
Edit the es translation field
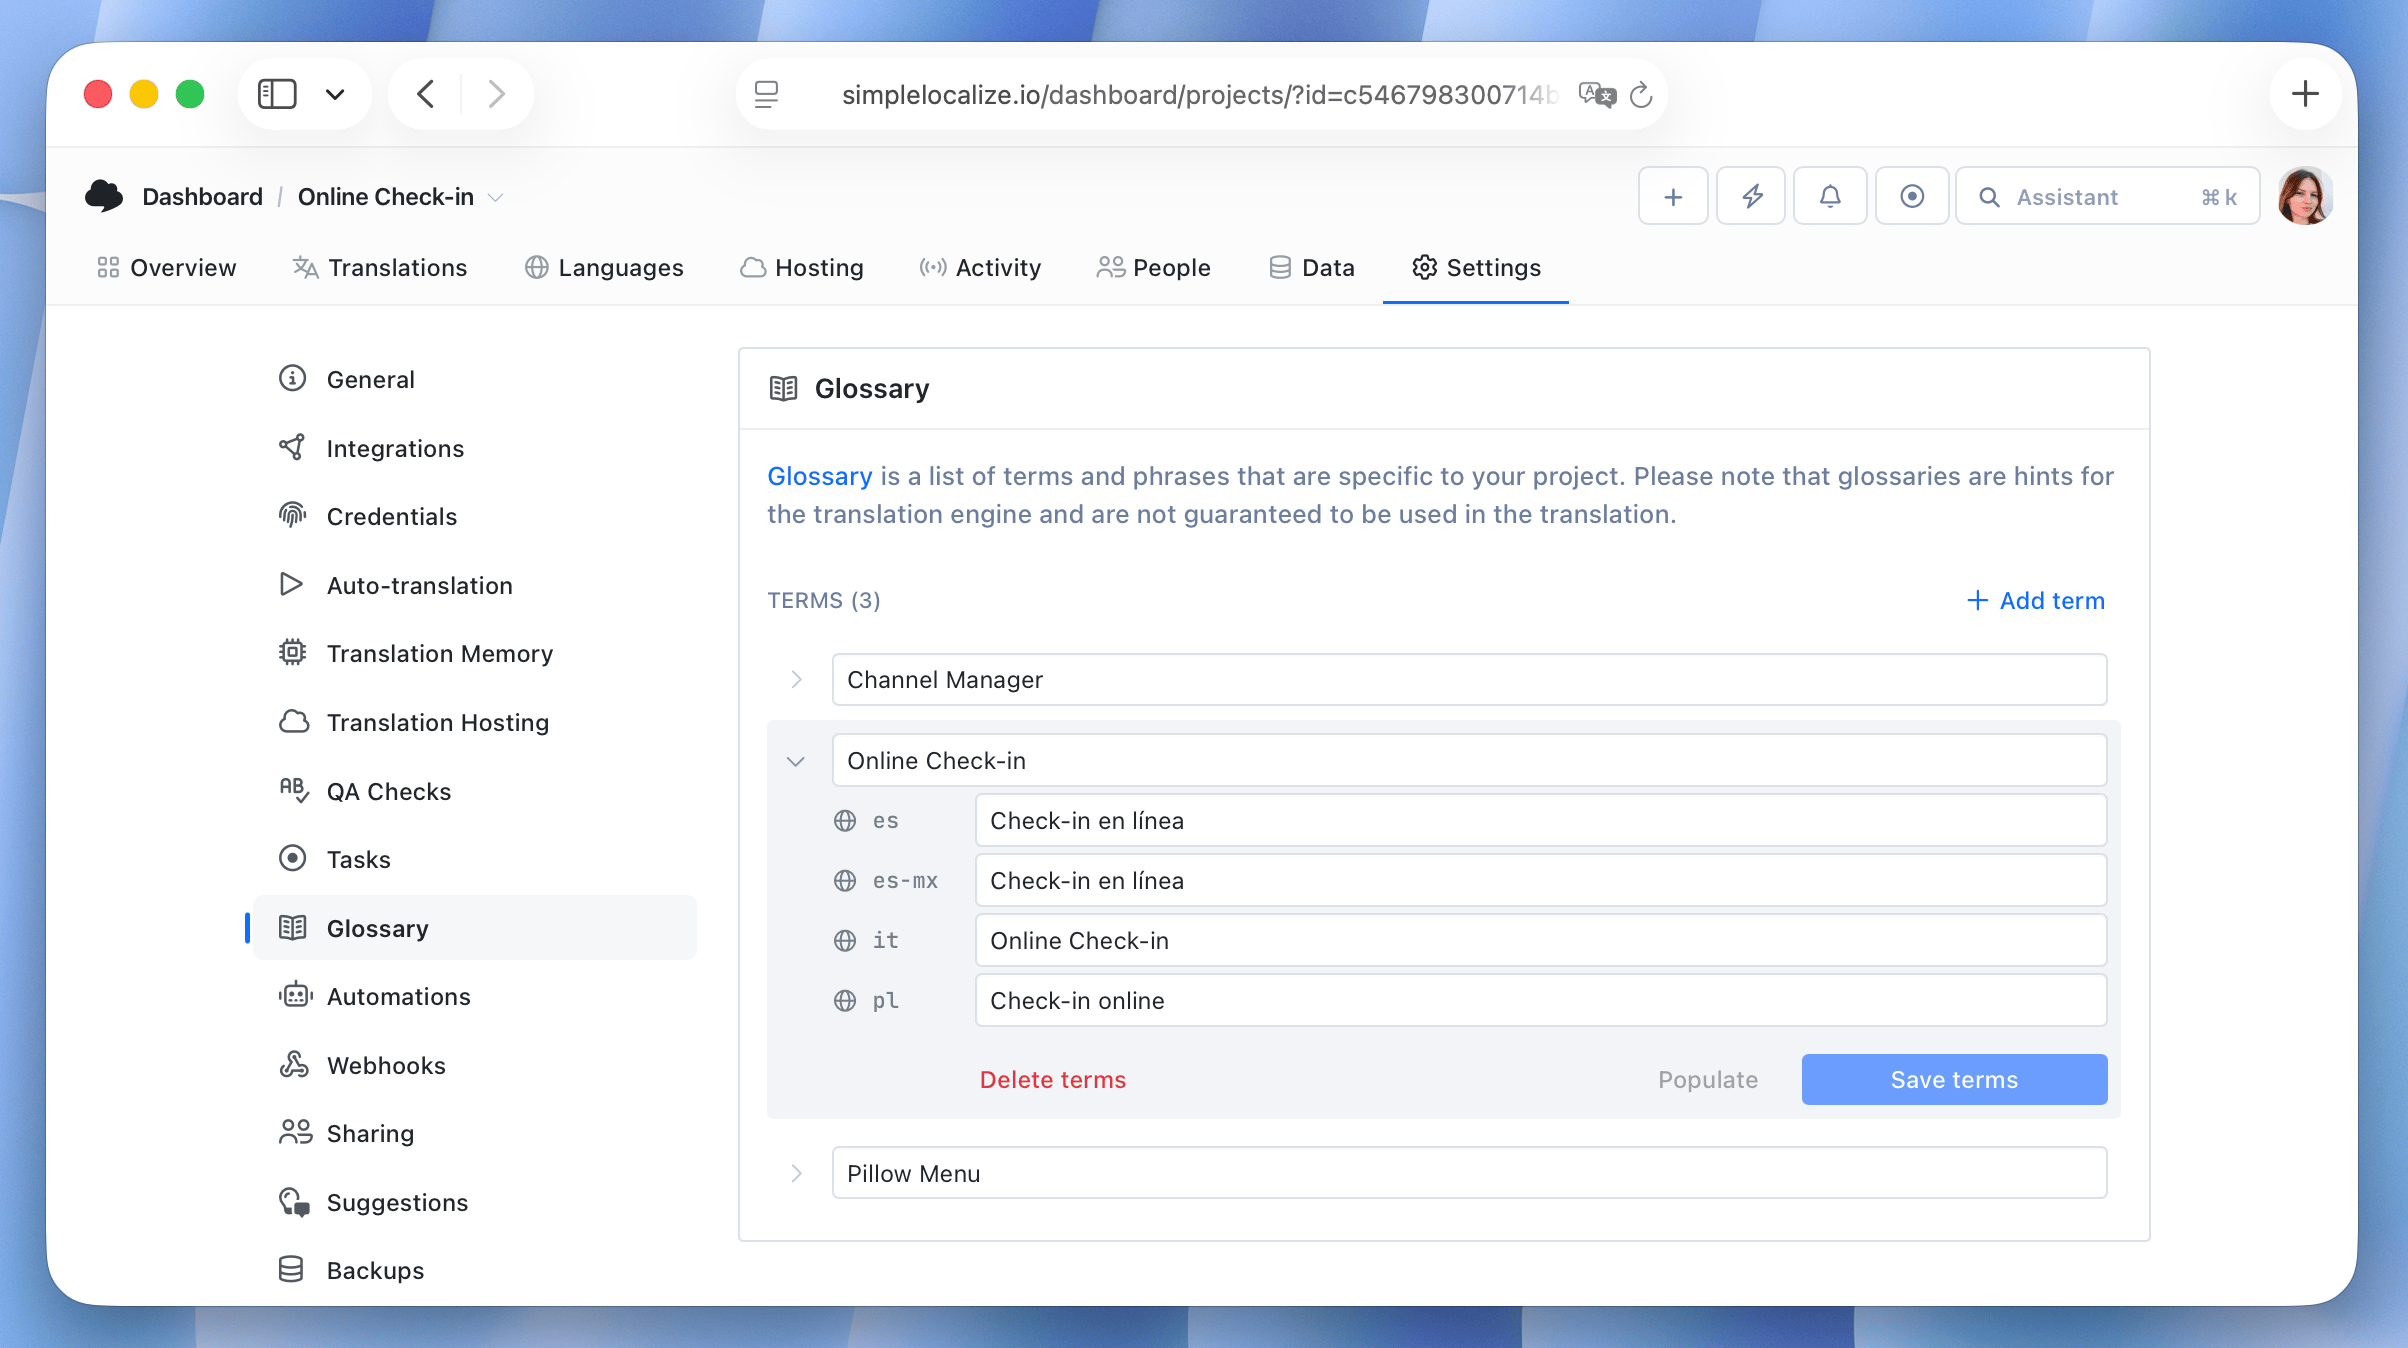point(1541,821)
